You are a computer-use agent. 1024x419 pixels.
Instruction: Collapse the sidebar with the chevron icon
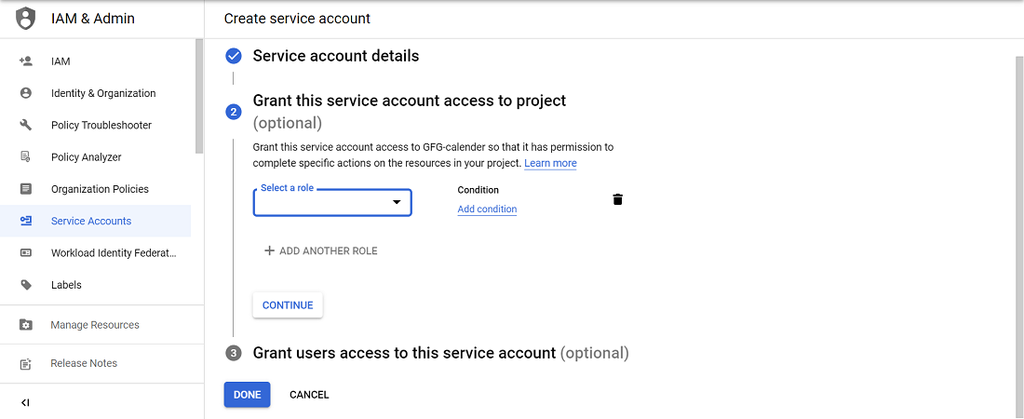coord(26,402)
